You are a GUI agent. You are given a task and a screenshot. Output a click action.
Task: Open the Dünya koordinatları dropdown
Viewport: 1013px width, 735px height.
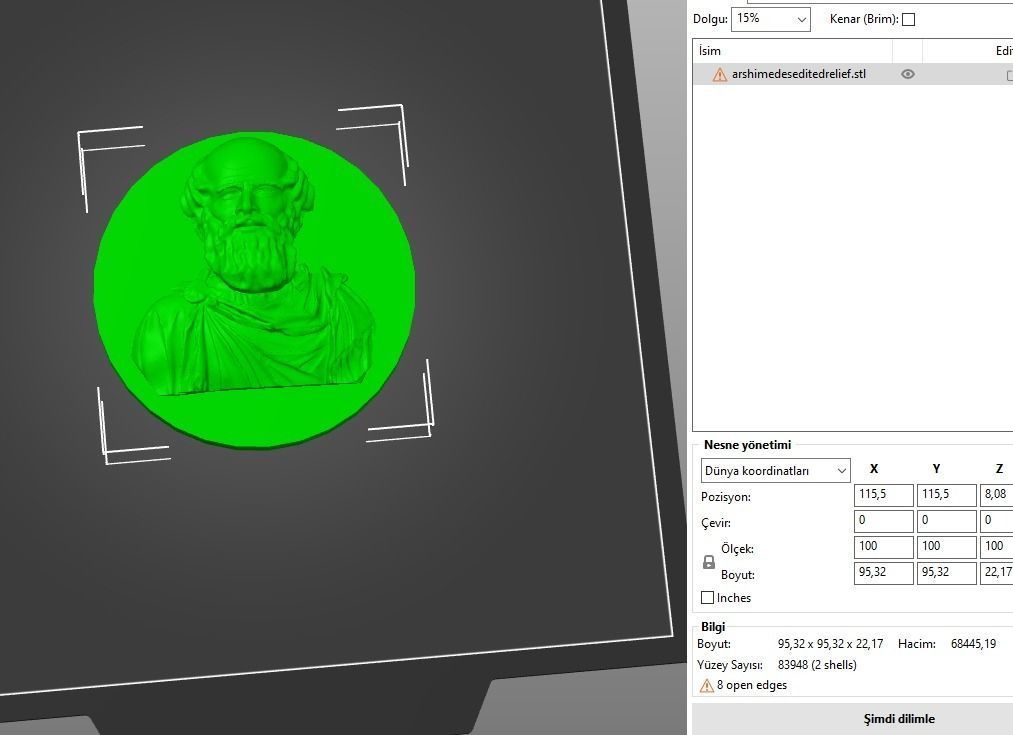[x=775, y=471]
